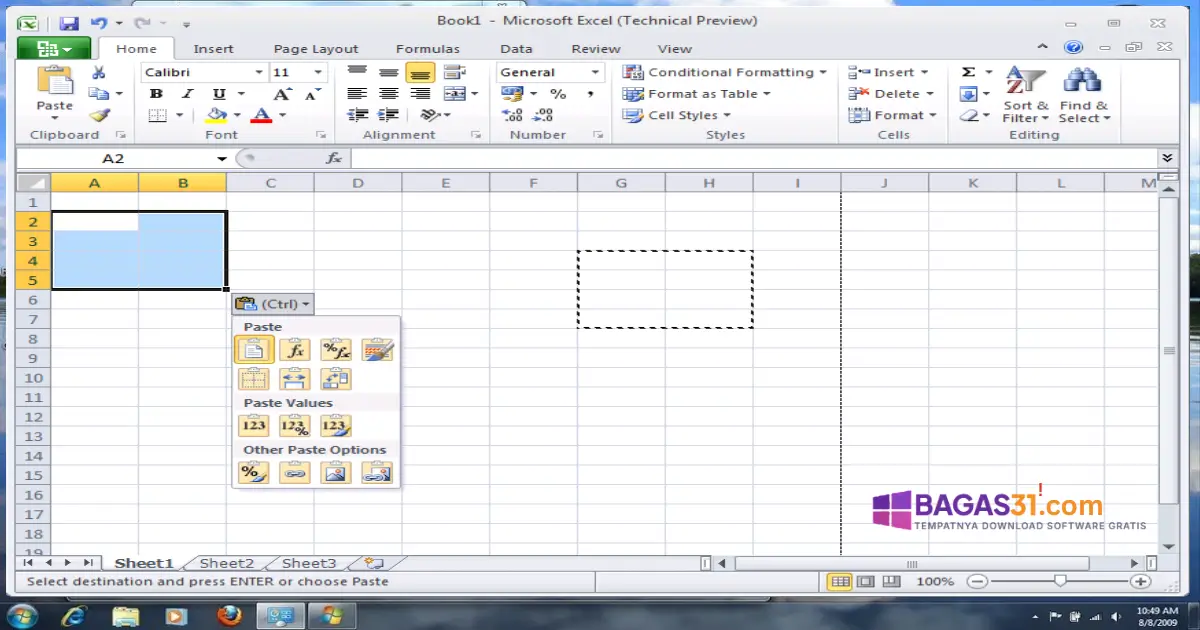The height and width of the screenshot is (630, 1200).
Task: Choose Values & Number Formatting paste option
Action: [x=294, y=426]
